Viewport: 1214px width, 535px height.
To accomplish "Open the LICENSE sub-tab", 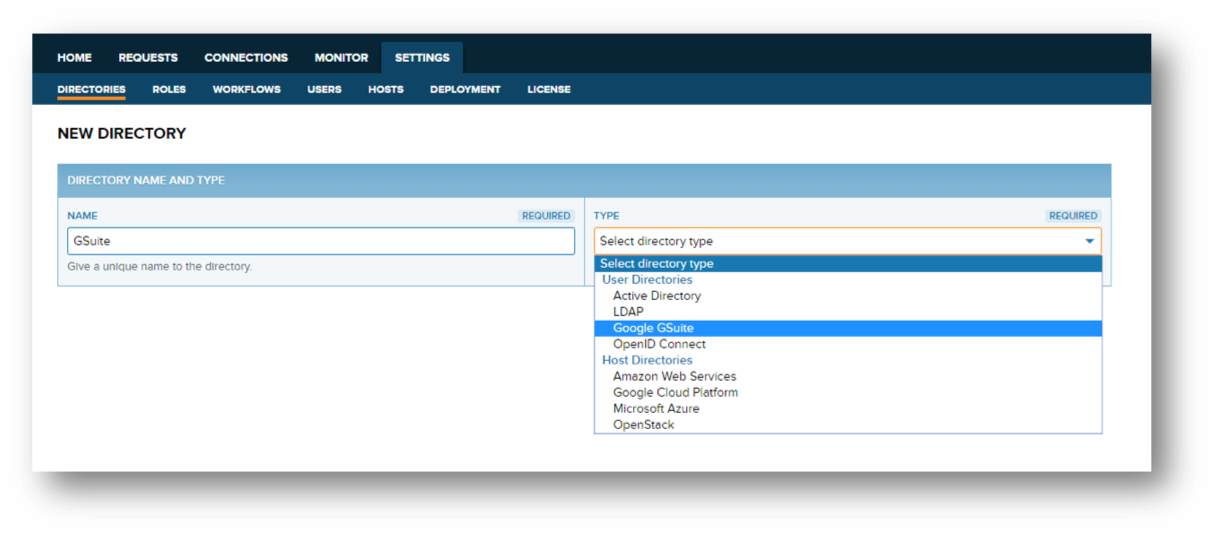I will (549, 89).
